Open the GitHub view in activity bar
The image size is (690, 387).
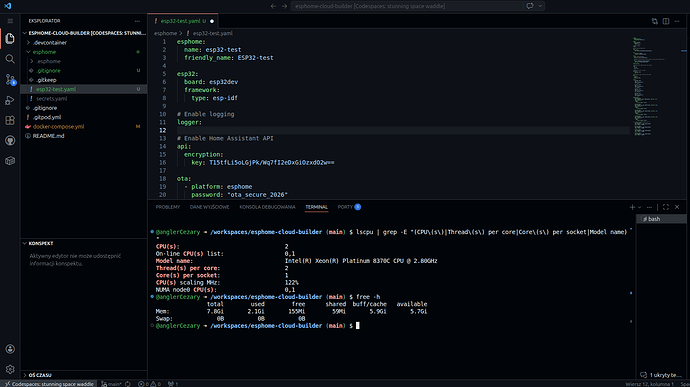[10, 140]
